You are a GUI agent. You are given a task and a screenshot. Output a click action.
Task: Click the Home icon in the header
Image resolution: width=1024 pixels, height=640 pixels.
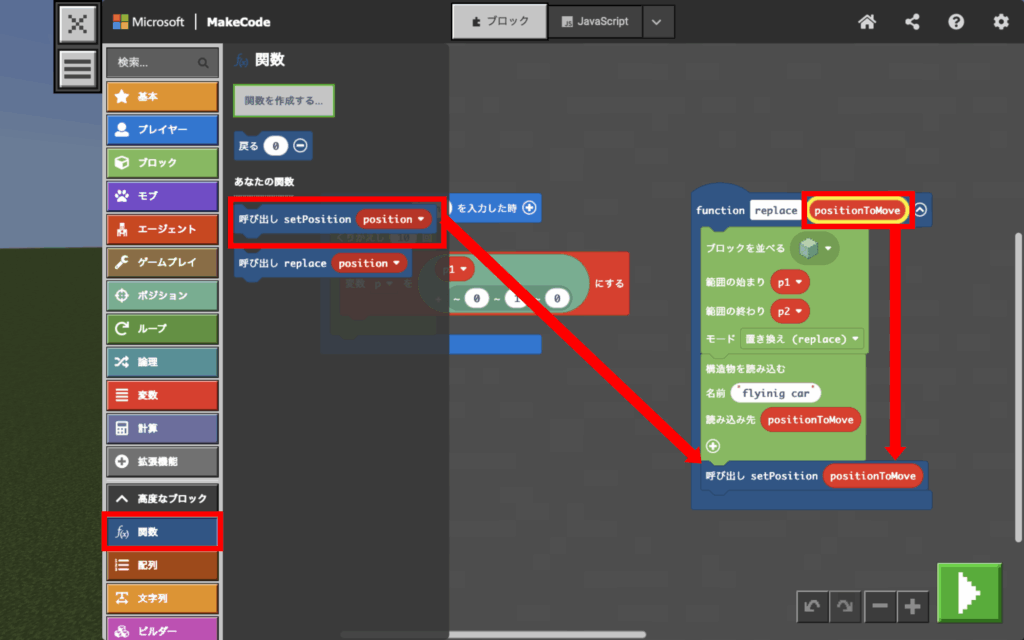[867, 22]
